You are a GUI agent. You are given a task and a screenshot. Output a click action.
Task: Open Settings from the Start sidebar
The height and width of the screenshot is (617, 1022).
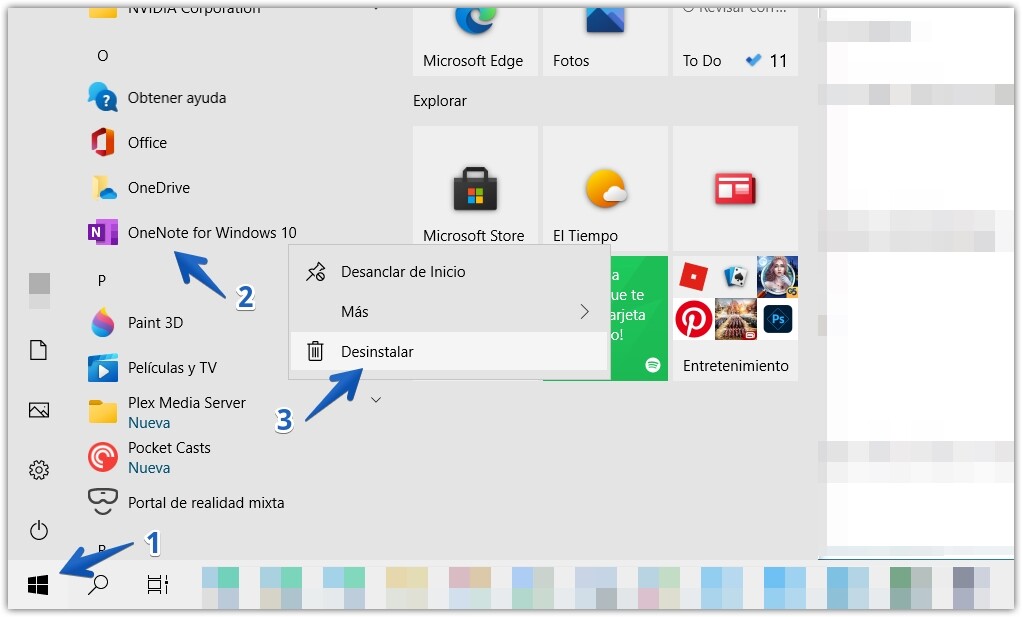click(x=37, y=469)
